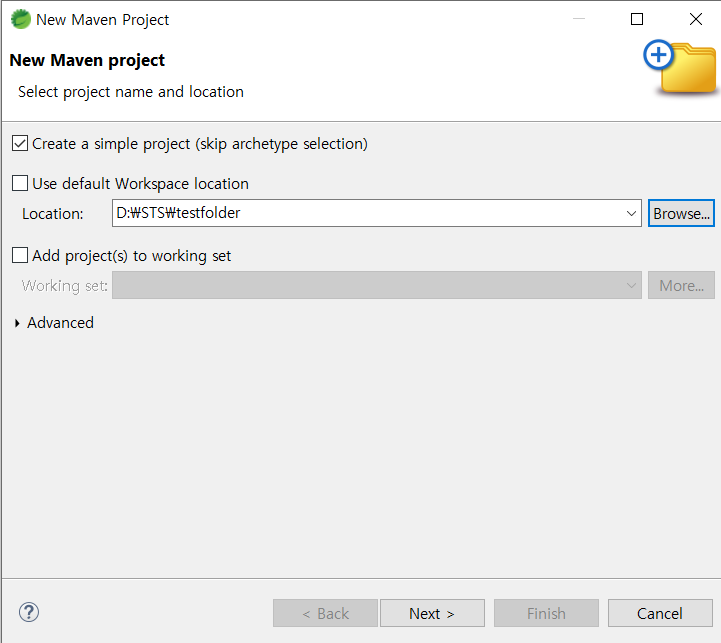Open help via question mark icon
Screen dimensions: 721x643
[29, 612]
